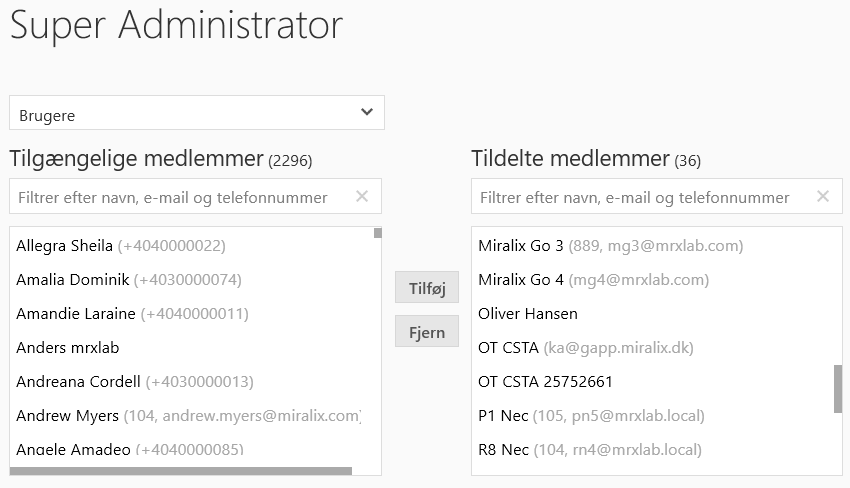Screen dimensions: 850x488
Task: Select Anders mrxlab member
Action: [68, 347]
